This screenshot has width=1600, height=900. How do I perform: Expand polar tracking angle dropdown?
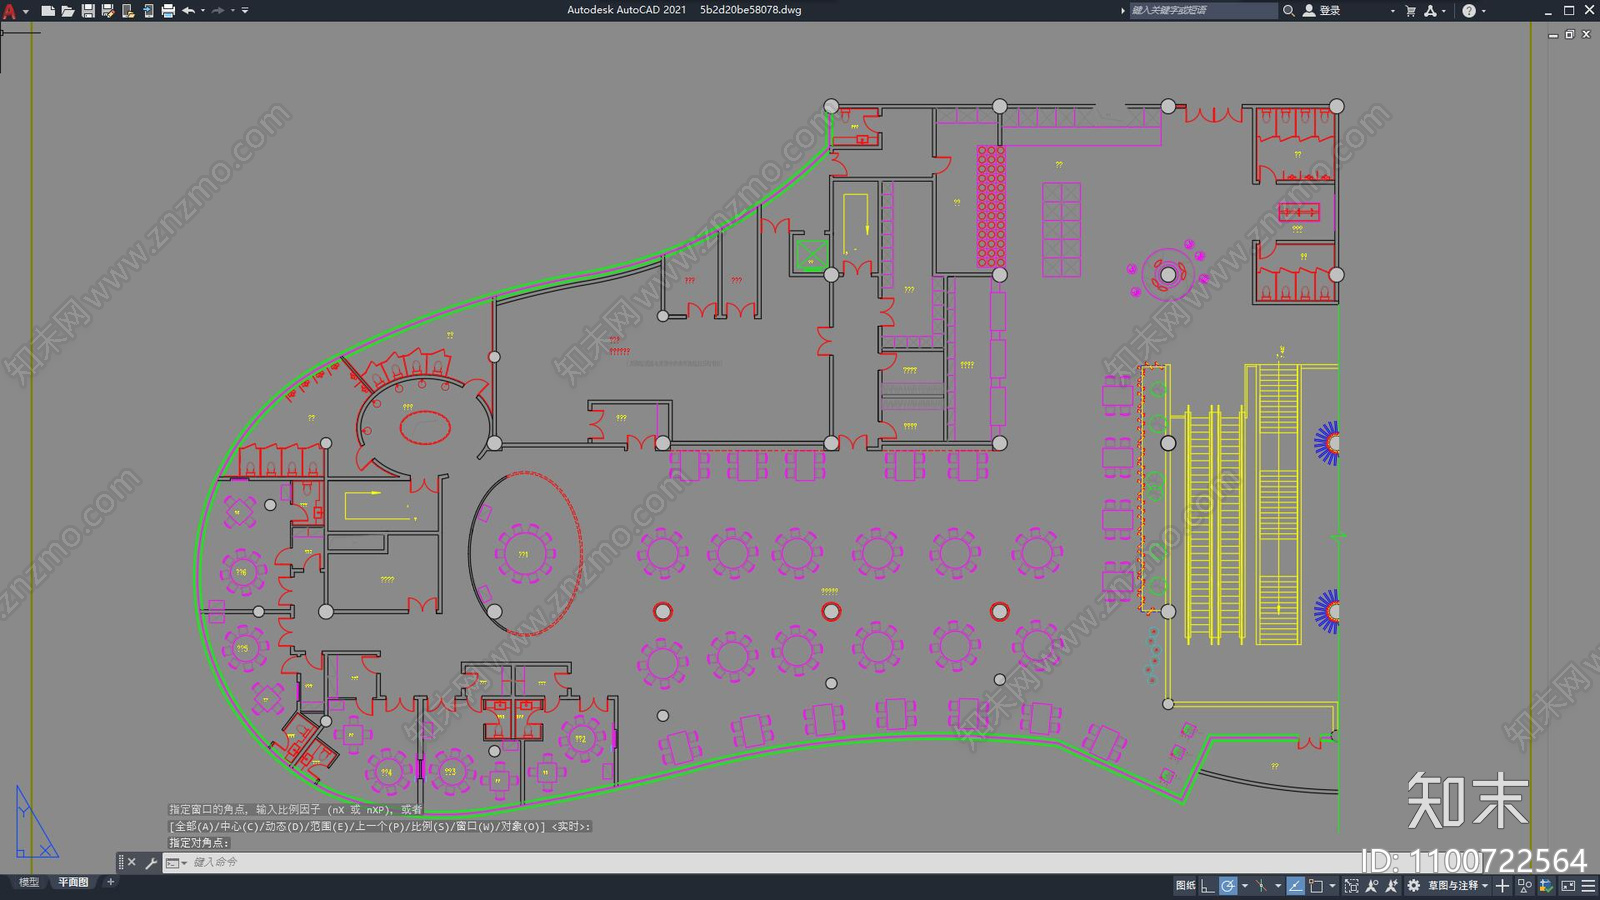[1245, 886]
